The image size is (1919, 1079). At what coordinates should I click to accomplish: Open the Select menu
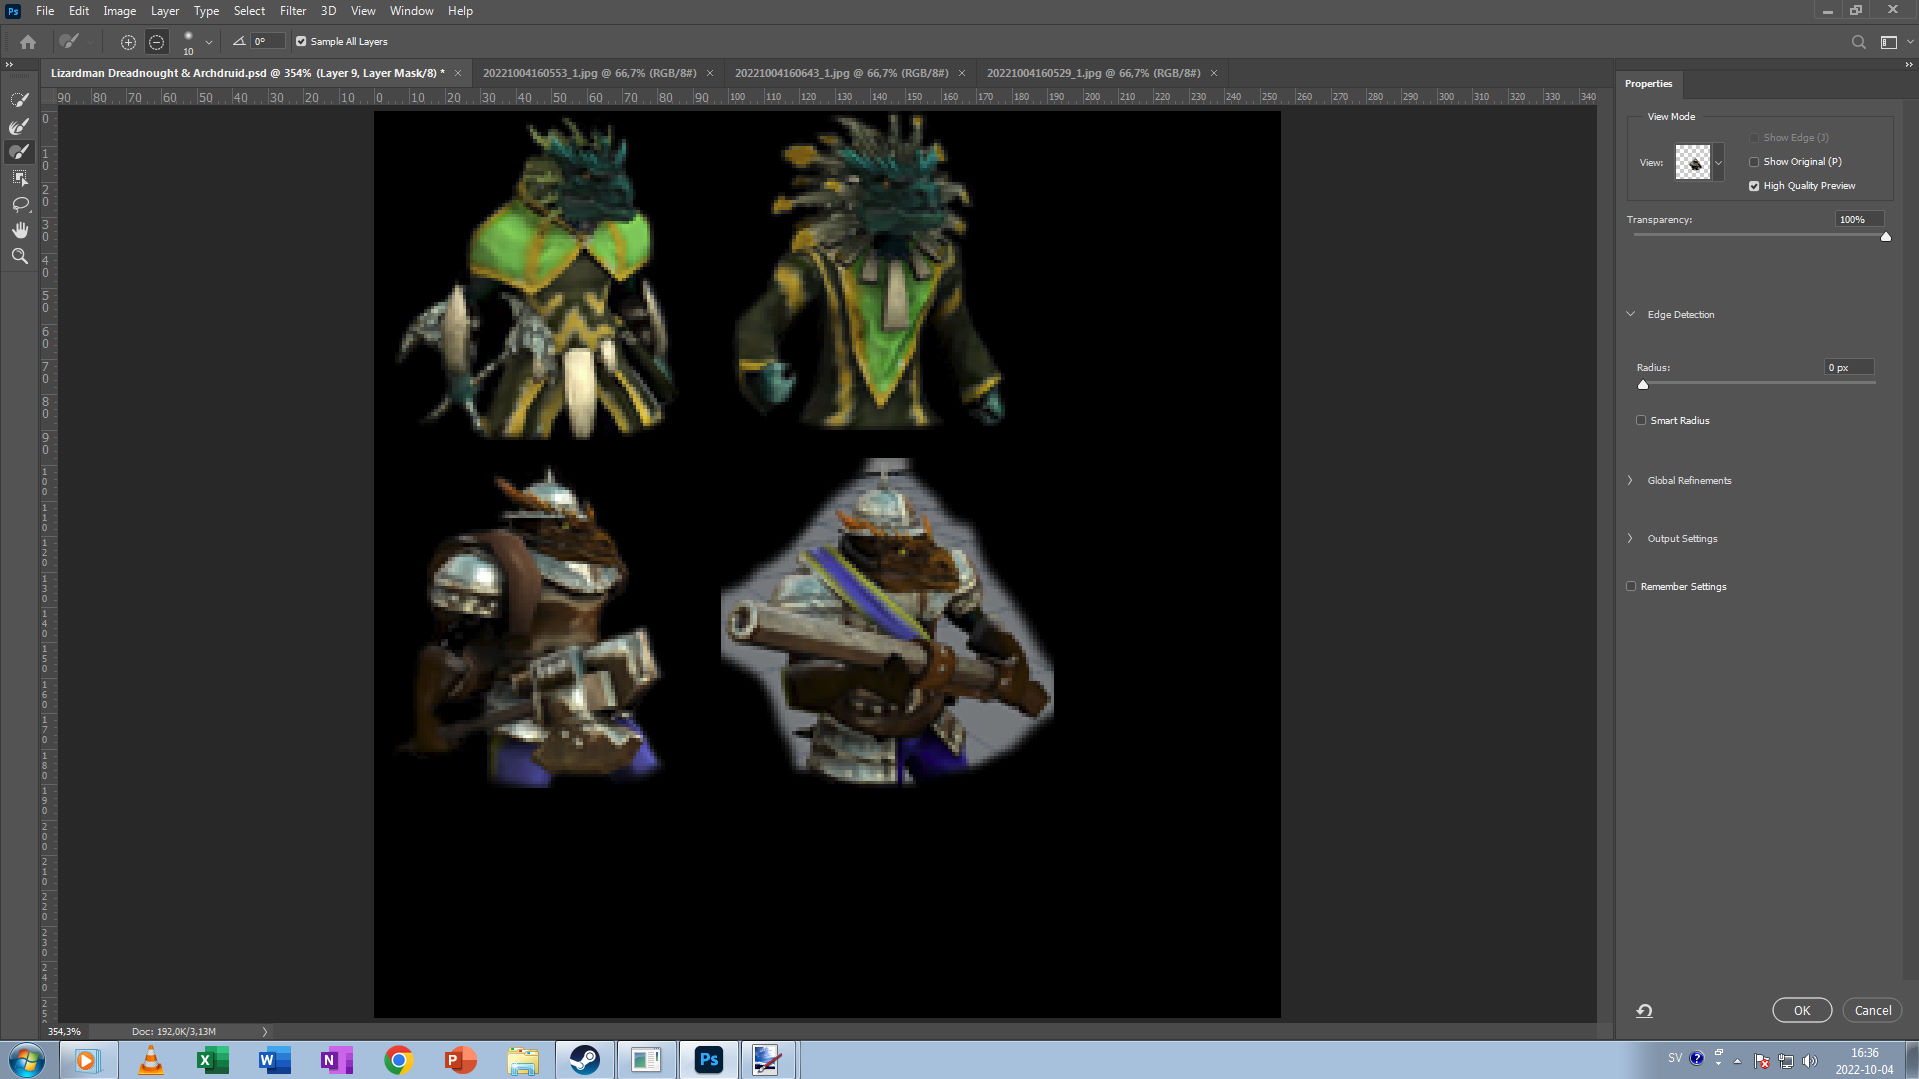249,11
